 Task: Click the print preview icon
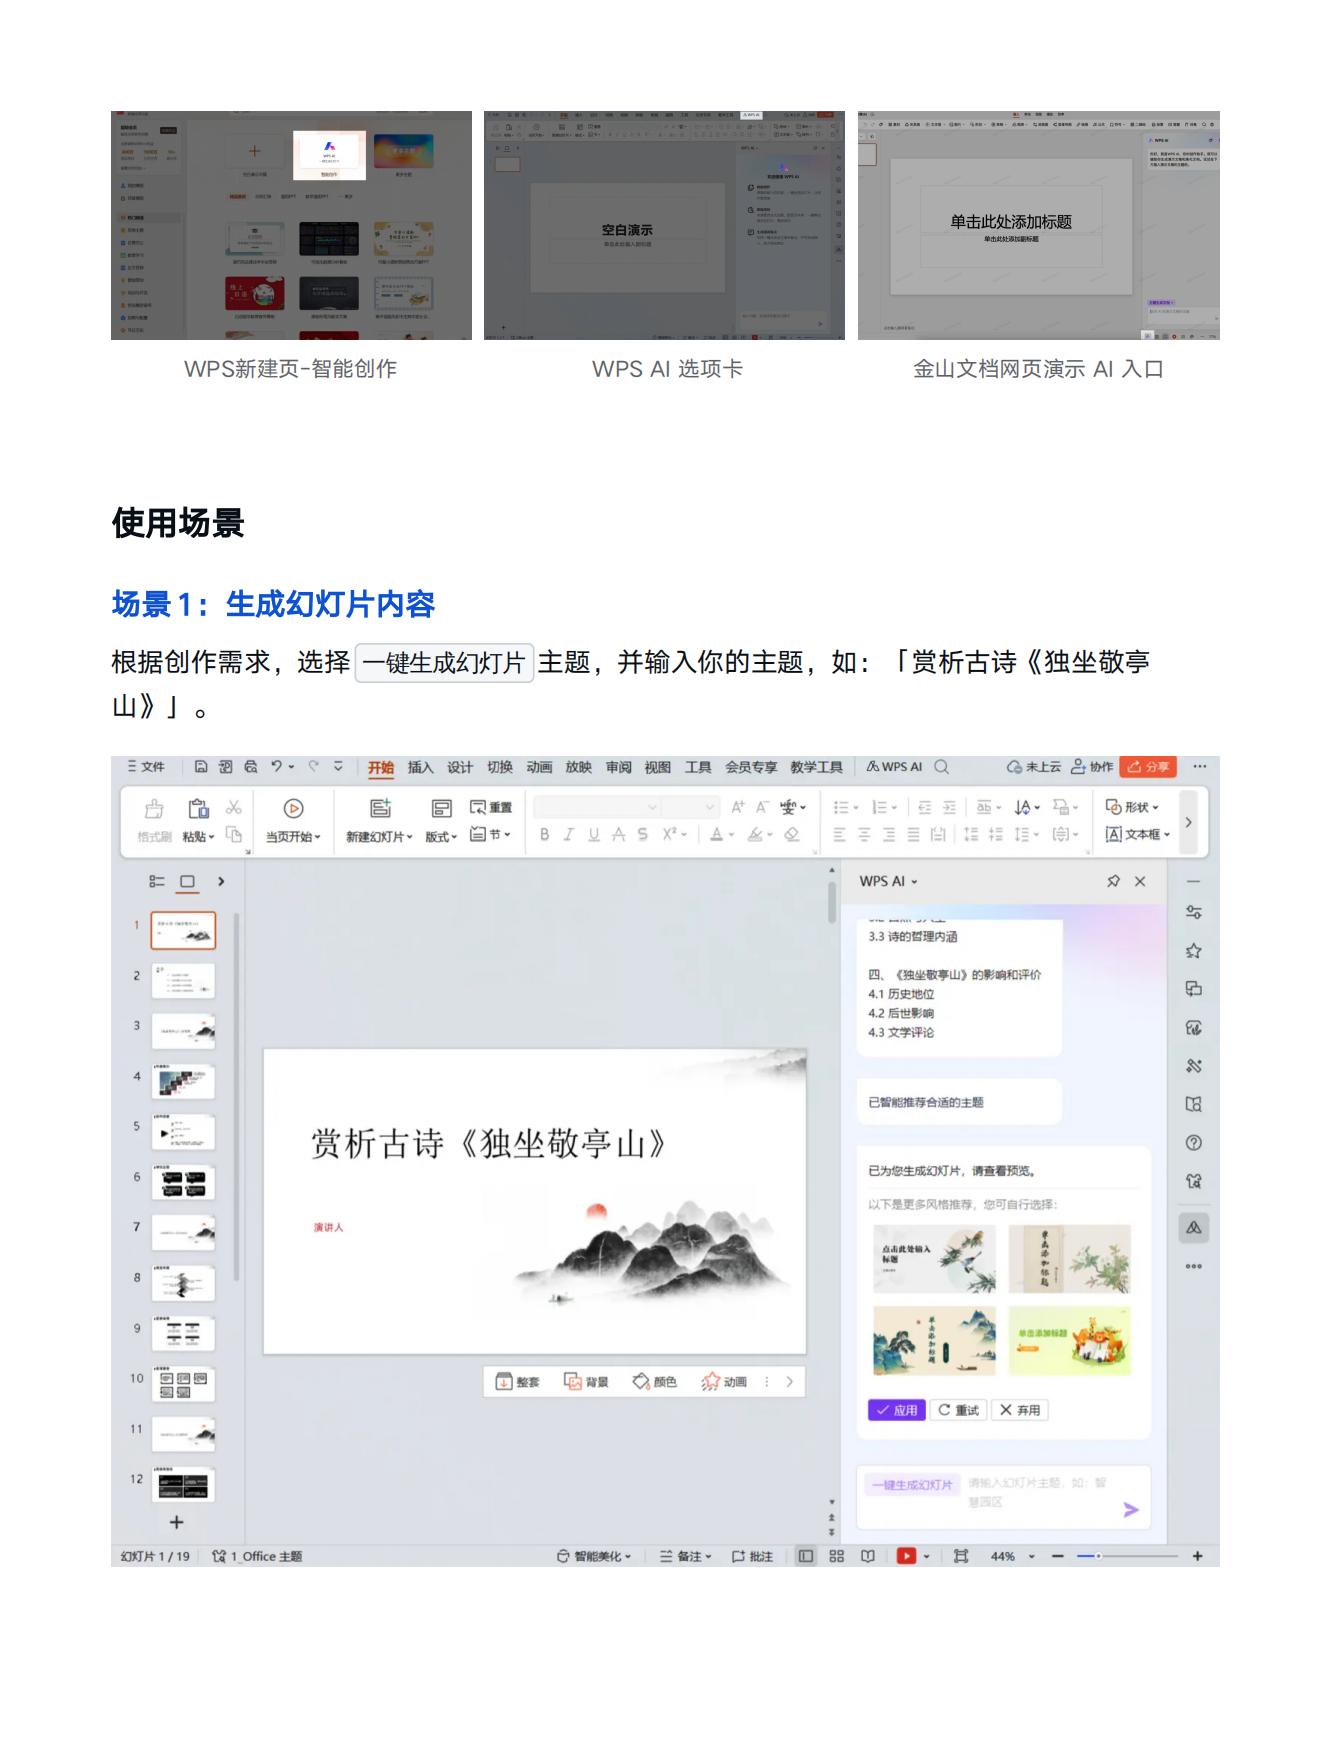coord(251,767)
